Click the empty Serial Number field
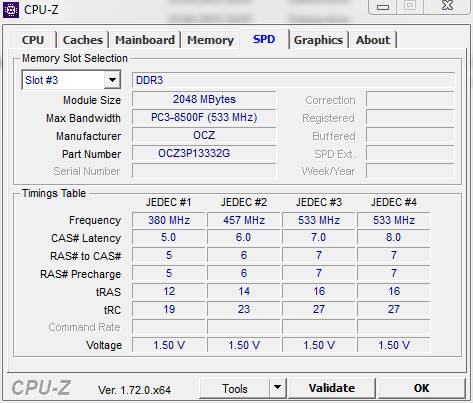 [204, 171]
